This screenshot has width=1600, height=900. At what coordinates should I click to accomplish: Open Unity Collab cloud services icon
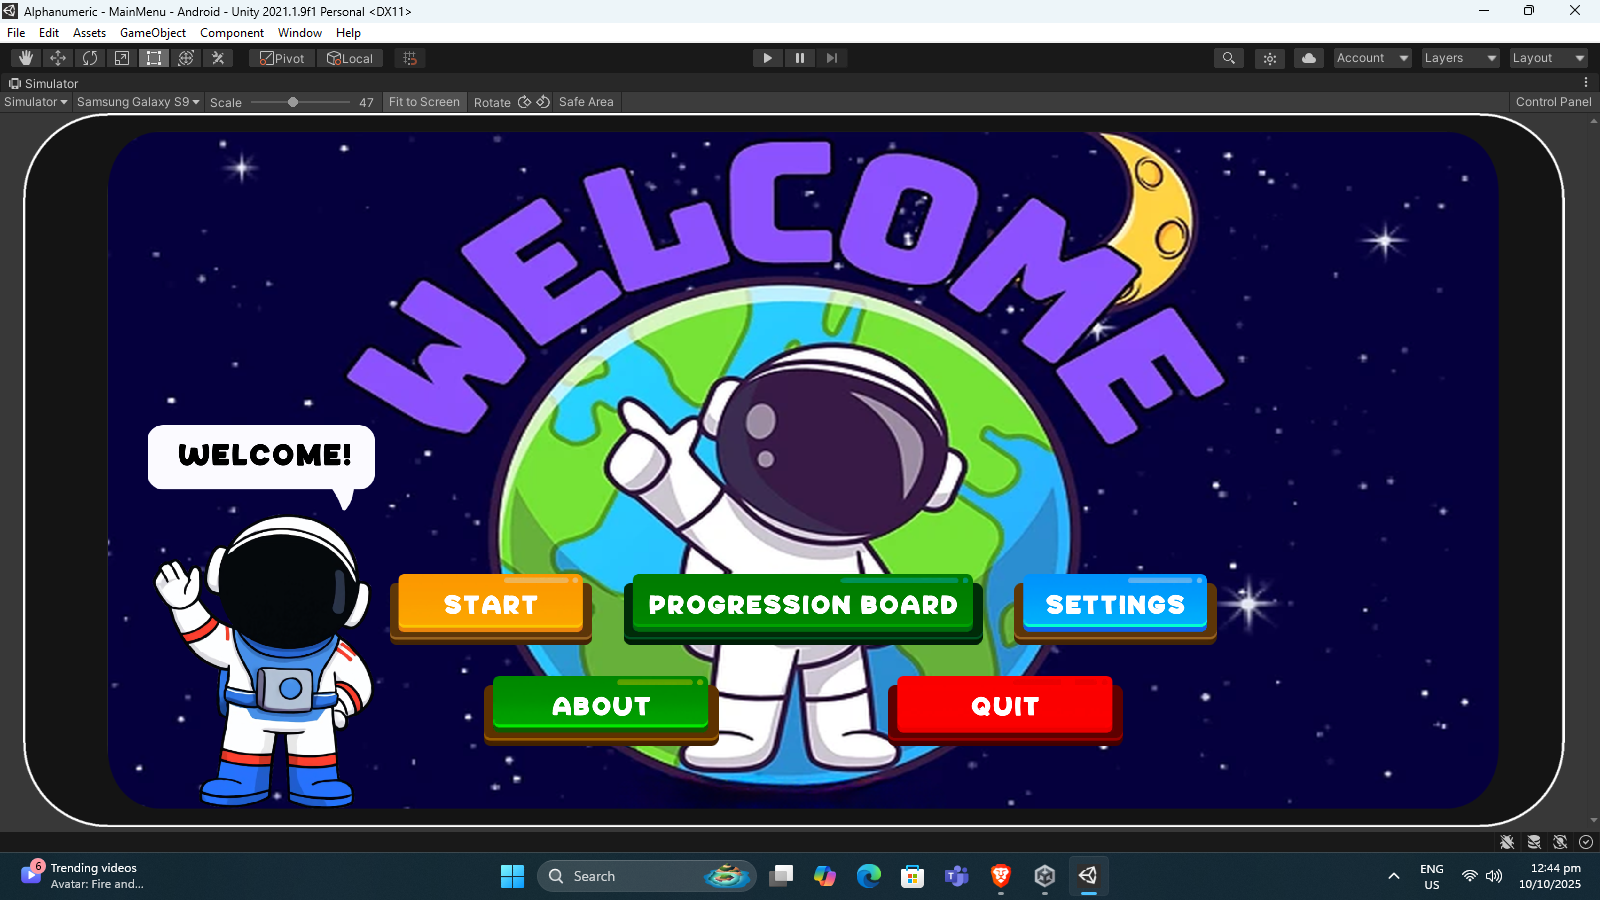click(x=1308, y=58)
